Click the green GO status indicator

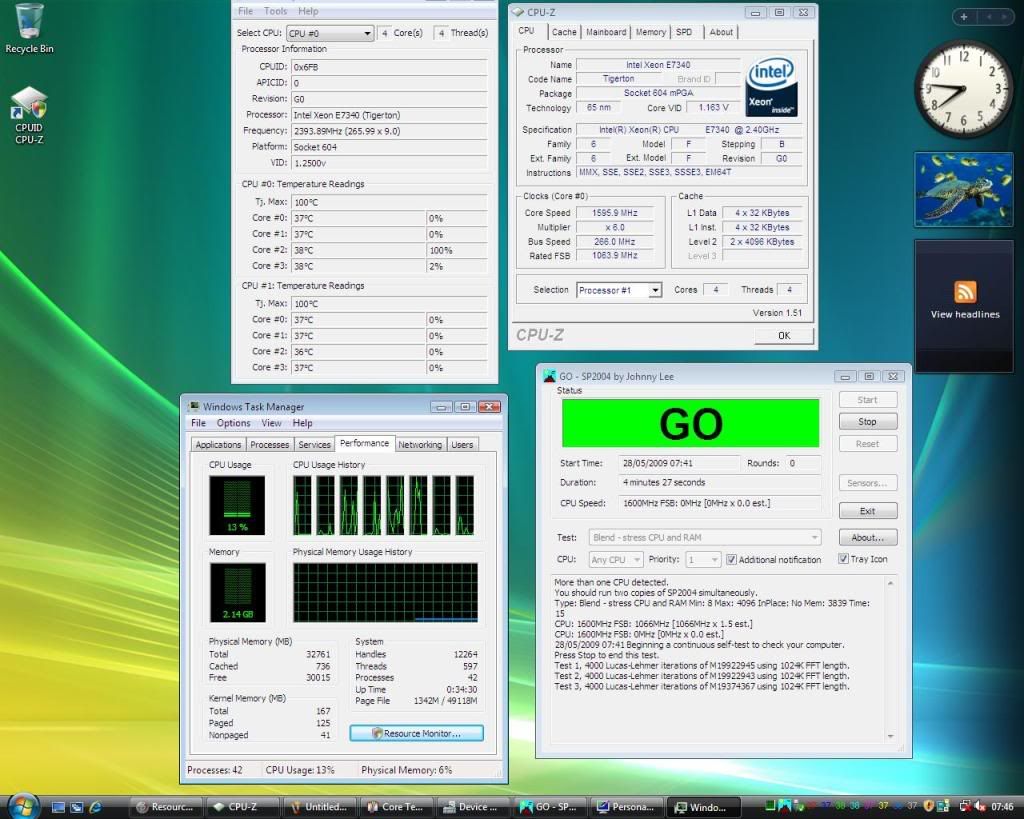point(690,423)
